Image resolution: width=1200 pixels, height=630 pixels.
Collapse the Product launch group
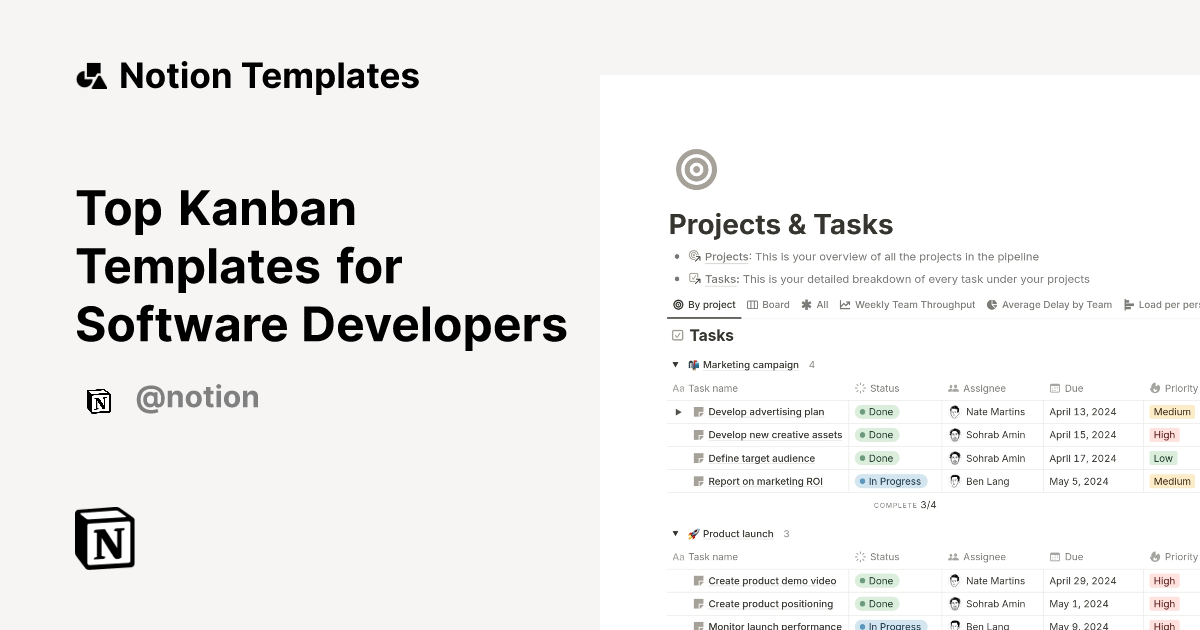pos(675,533)
